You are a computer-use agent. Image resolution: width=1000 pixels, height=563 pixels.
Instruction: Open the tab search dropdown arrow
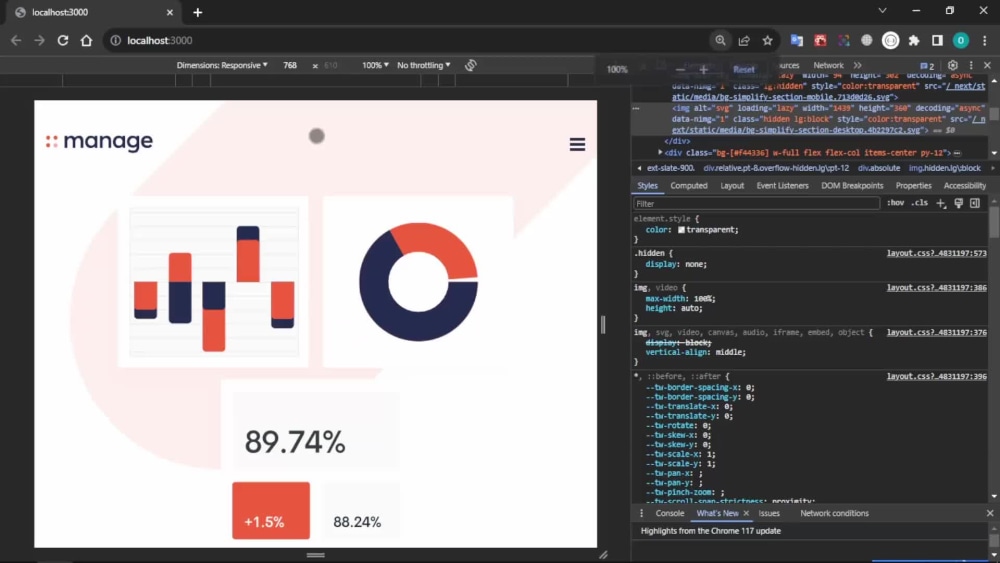pyautogui.click(x=882, y=11)
